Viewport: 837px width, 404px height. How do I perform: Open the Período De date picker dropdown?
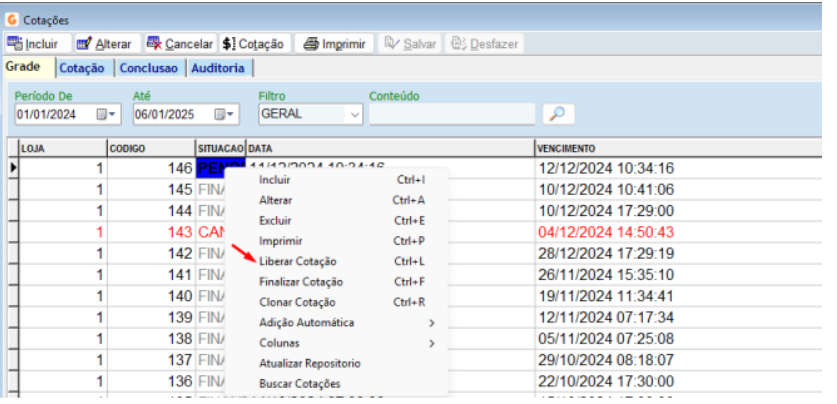tap(106, 114)
